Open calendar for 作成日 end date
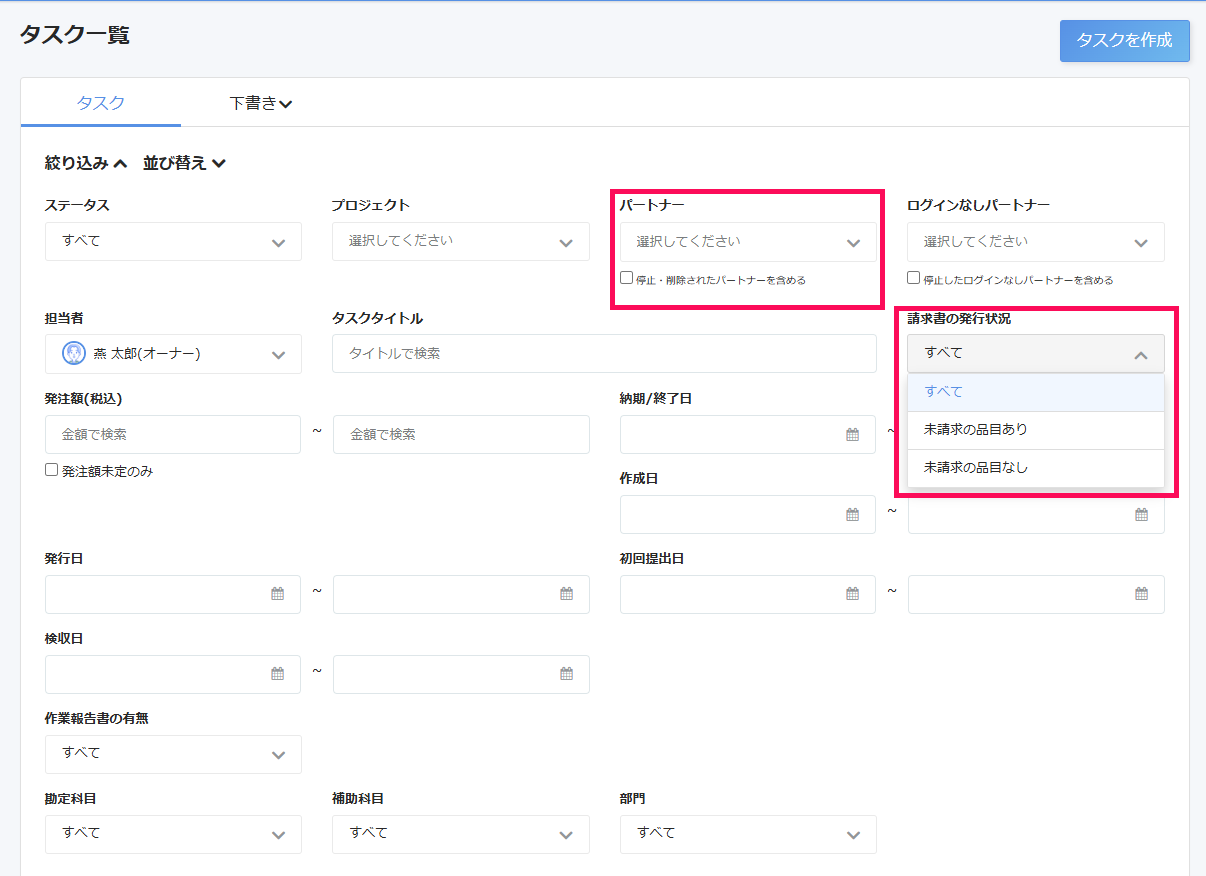This screenshot has height=876, width=1206. coord(1141,514)
